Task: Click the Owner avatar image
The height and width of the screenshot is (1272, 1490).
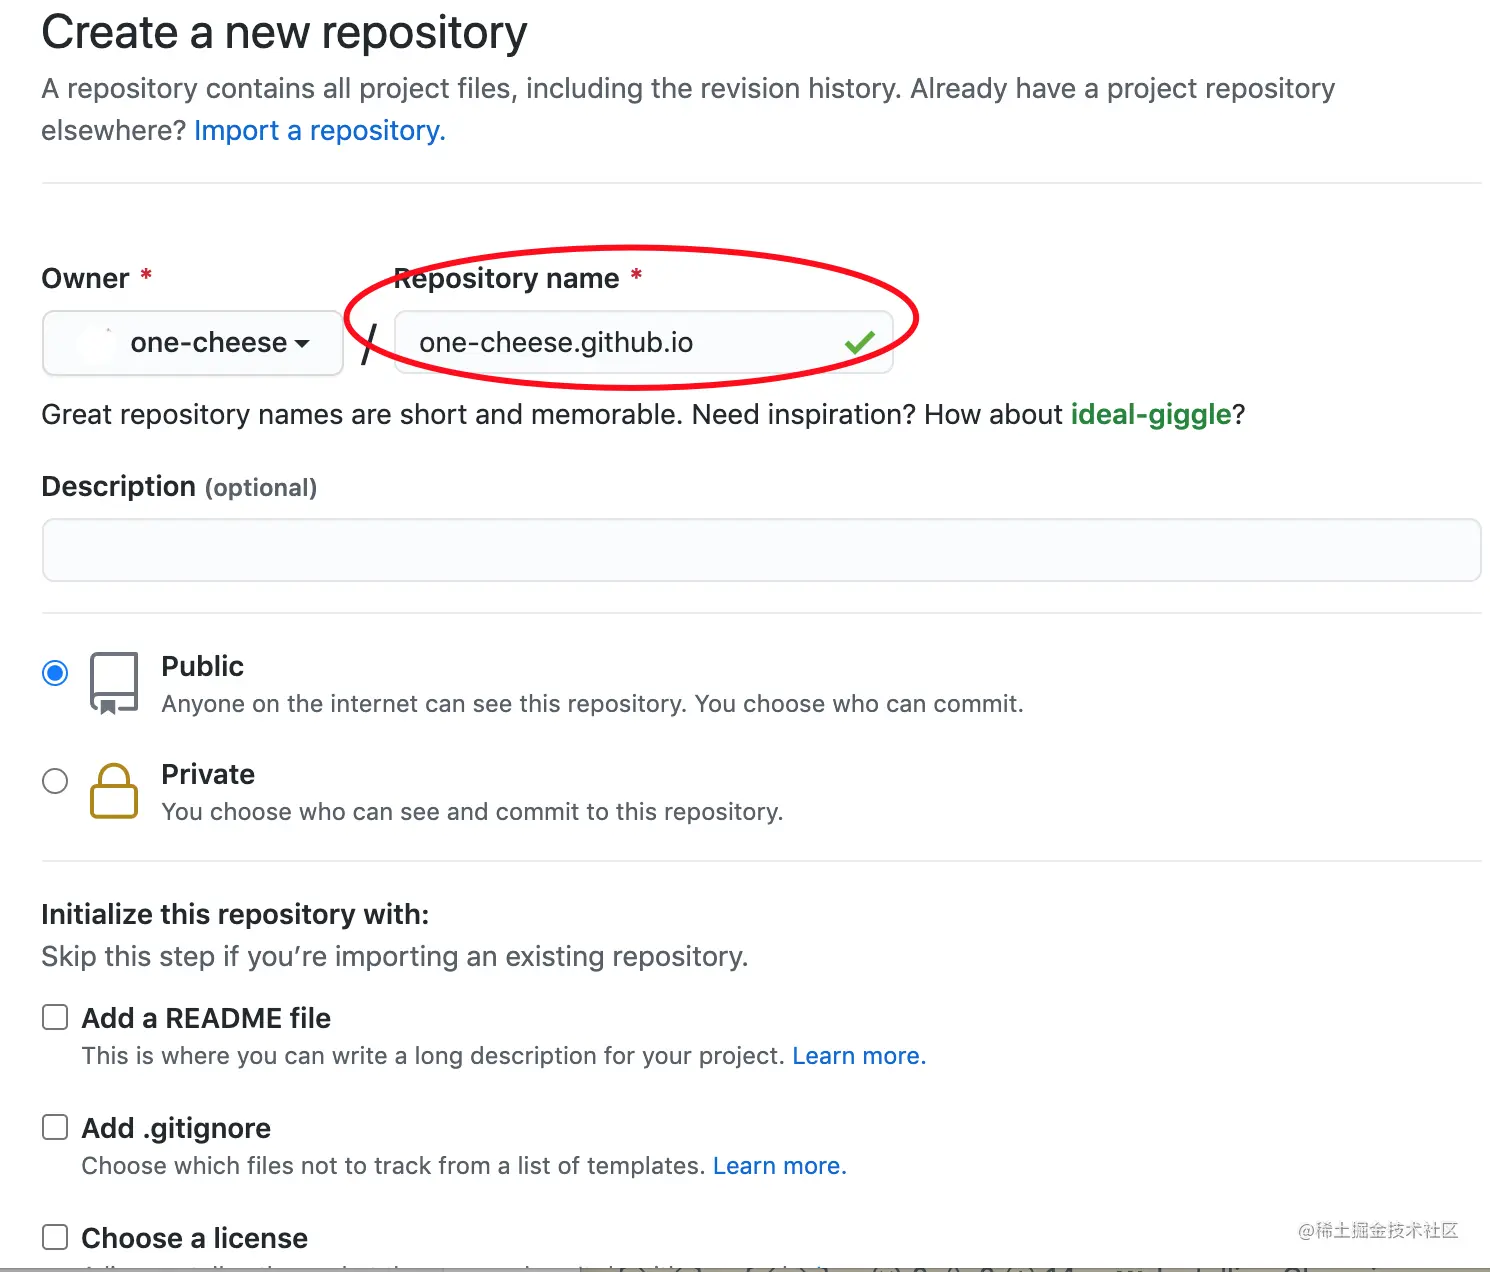Action: [x=96, y=343]
